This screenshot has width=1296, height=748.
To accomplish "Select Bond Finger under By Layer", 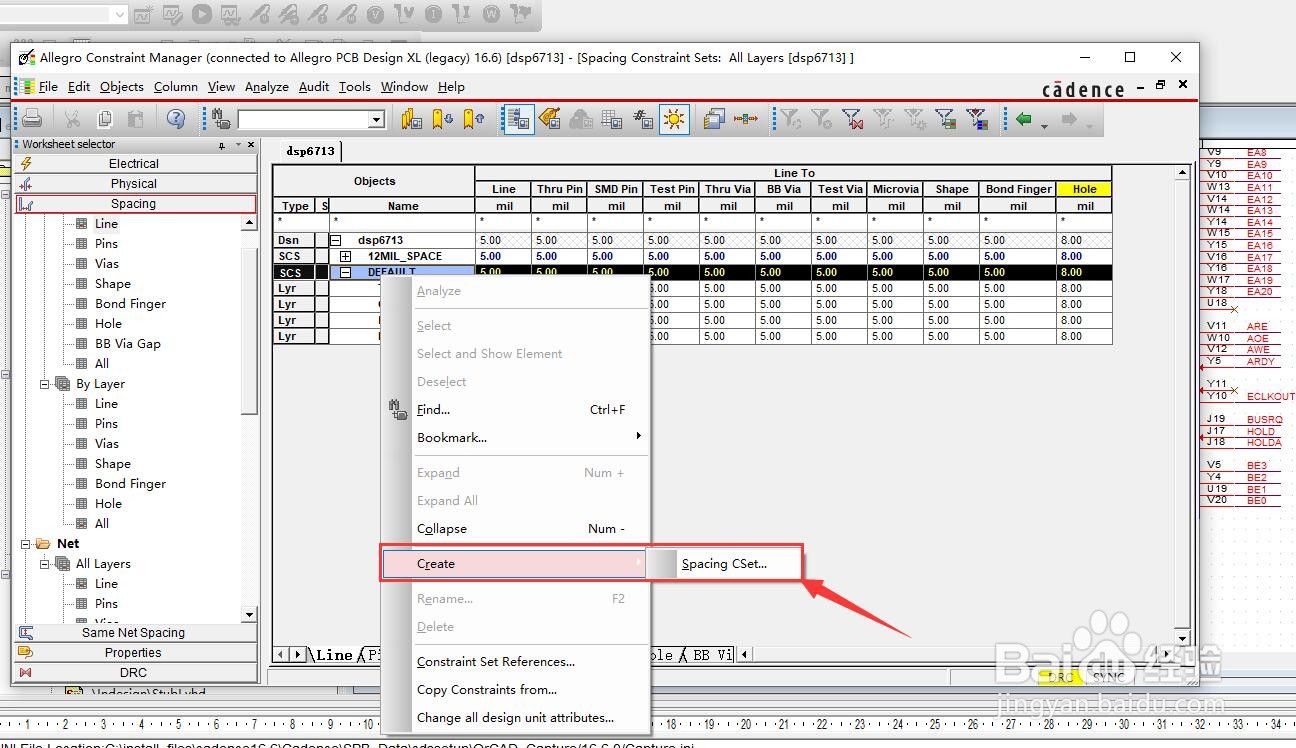I will (131, 483).
